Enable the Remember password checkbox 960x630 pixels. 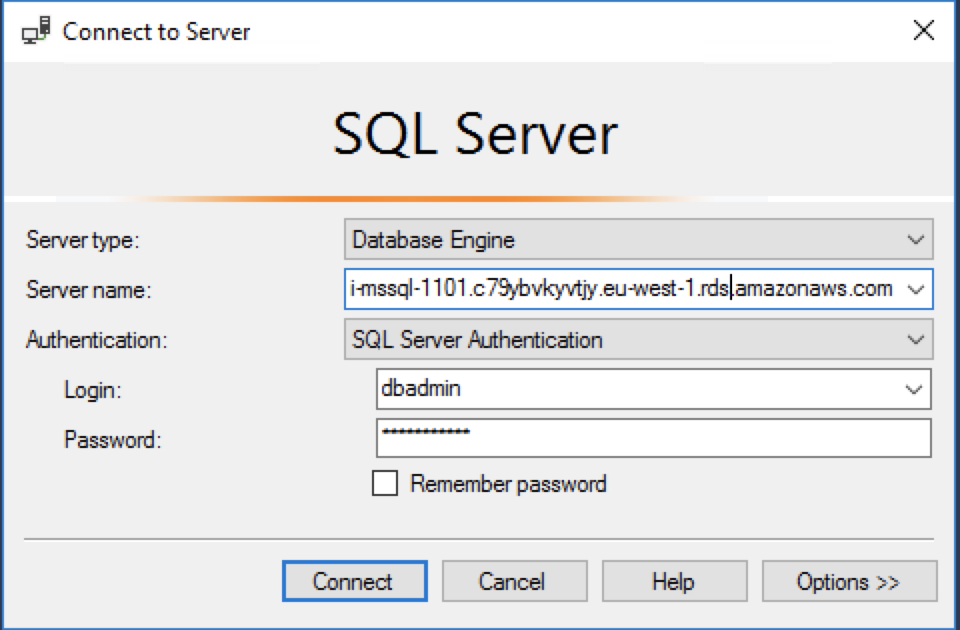(384, 484)
